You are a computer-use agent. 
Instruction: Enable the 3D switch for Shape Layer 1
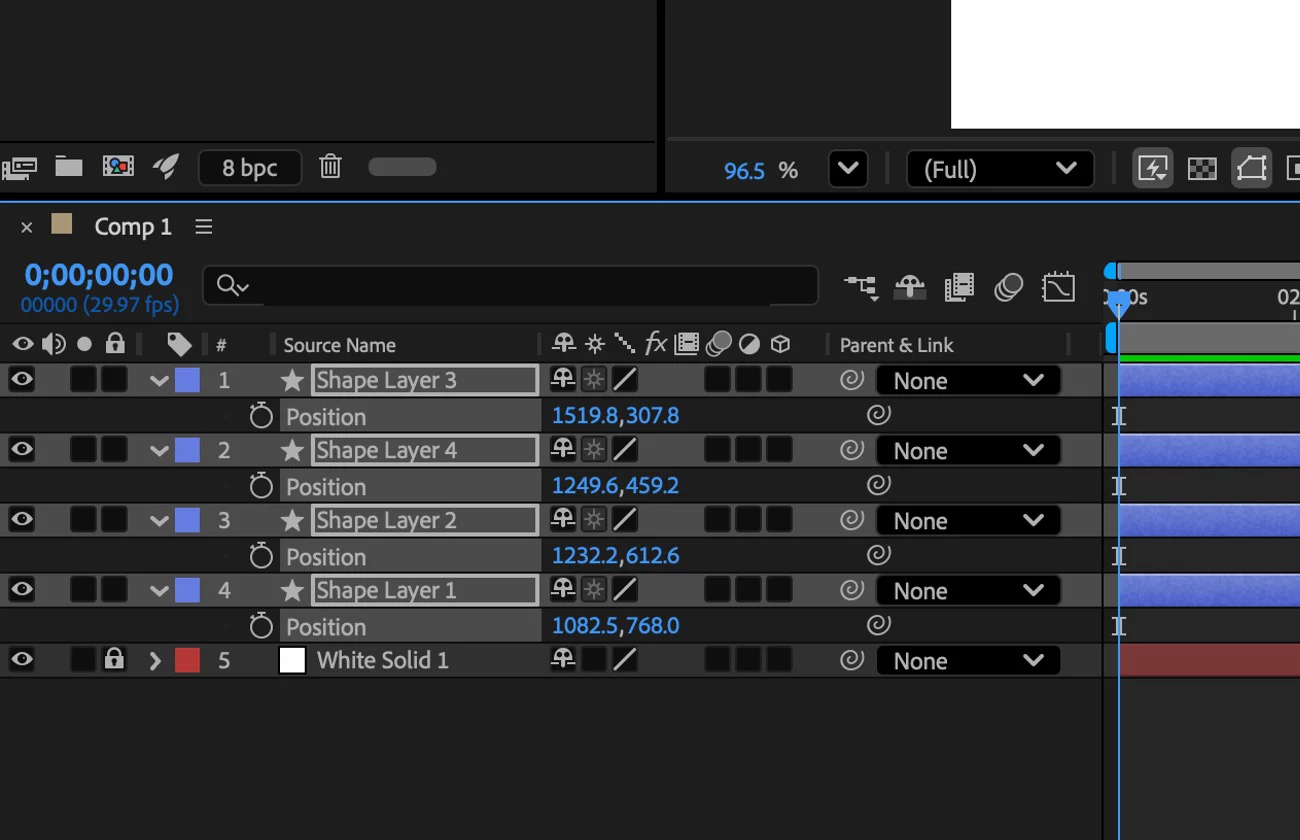(x=780, y=590)
